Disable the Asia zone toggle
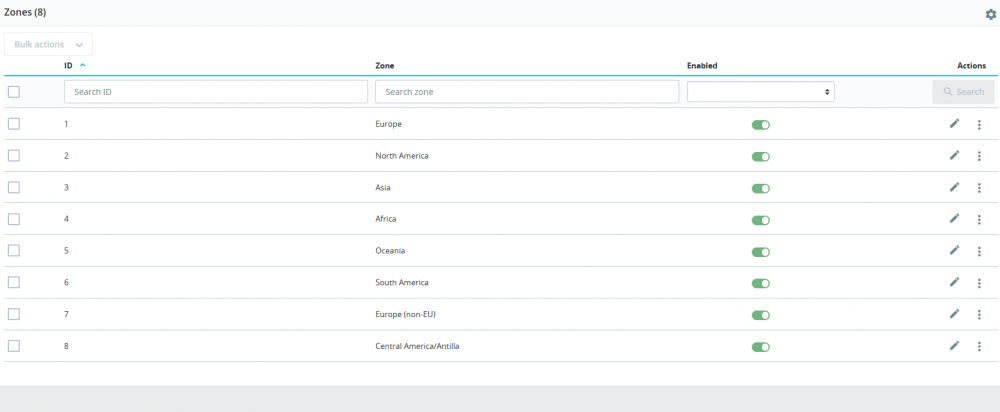The width and height of the screenshot is (1000, 412). pos(761,188)
